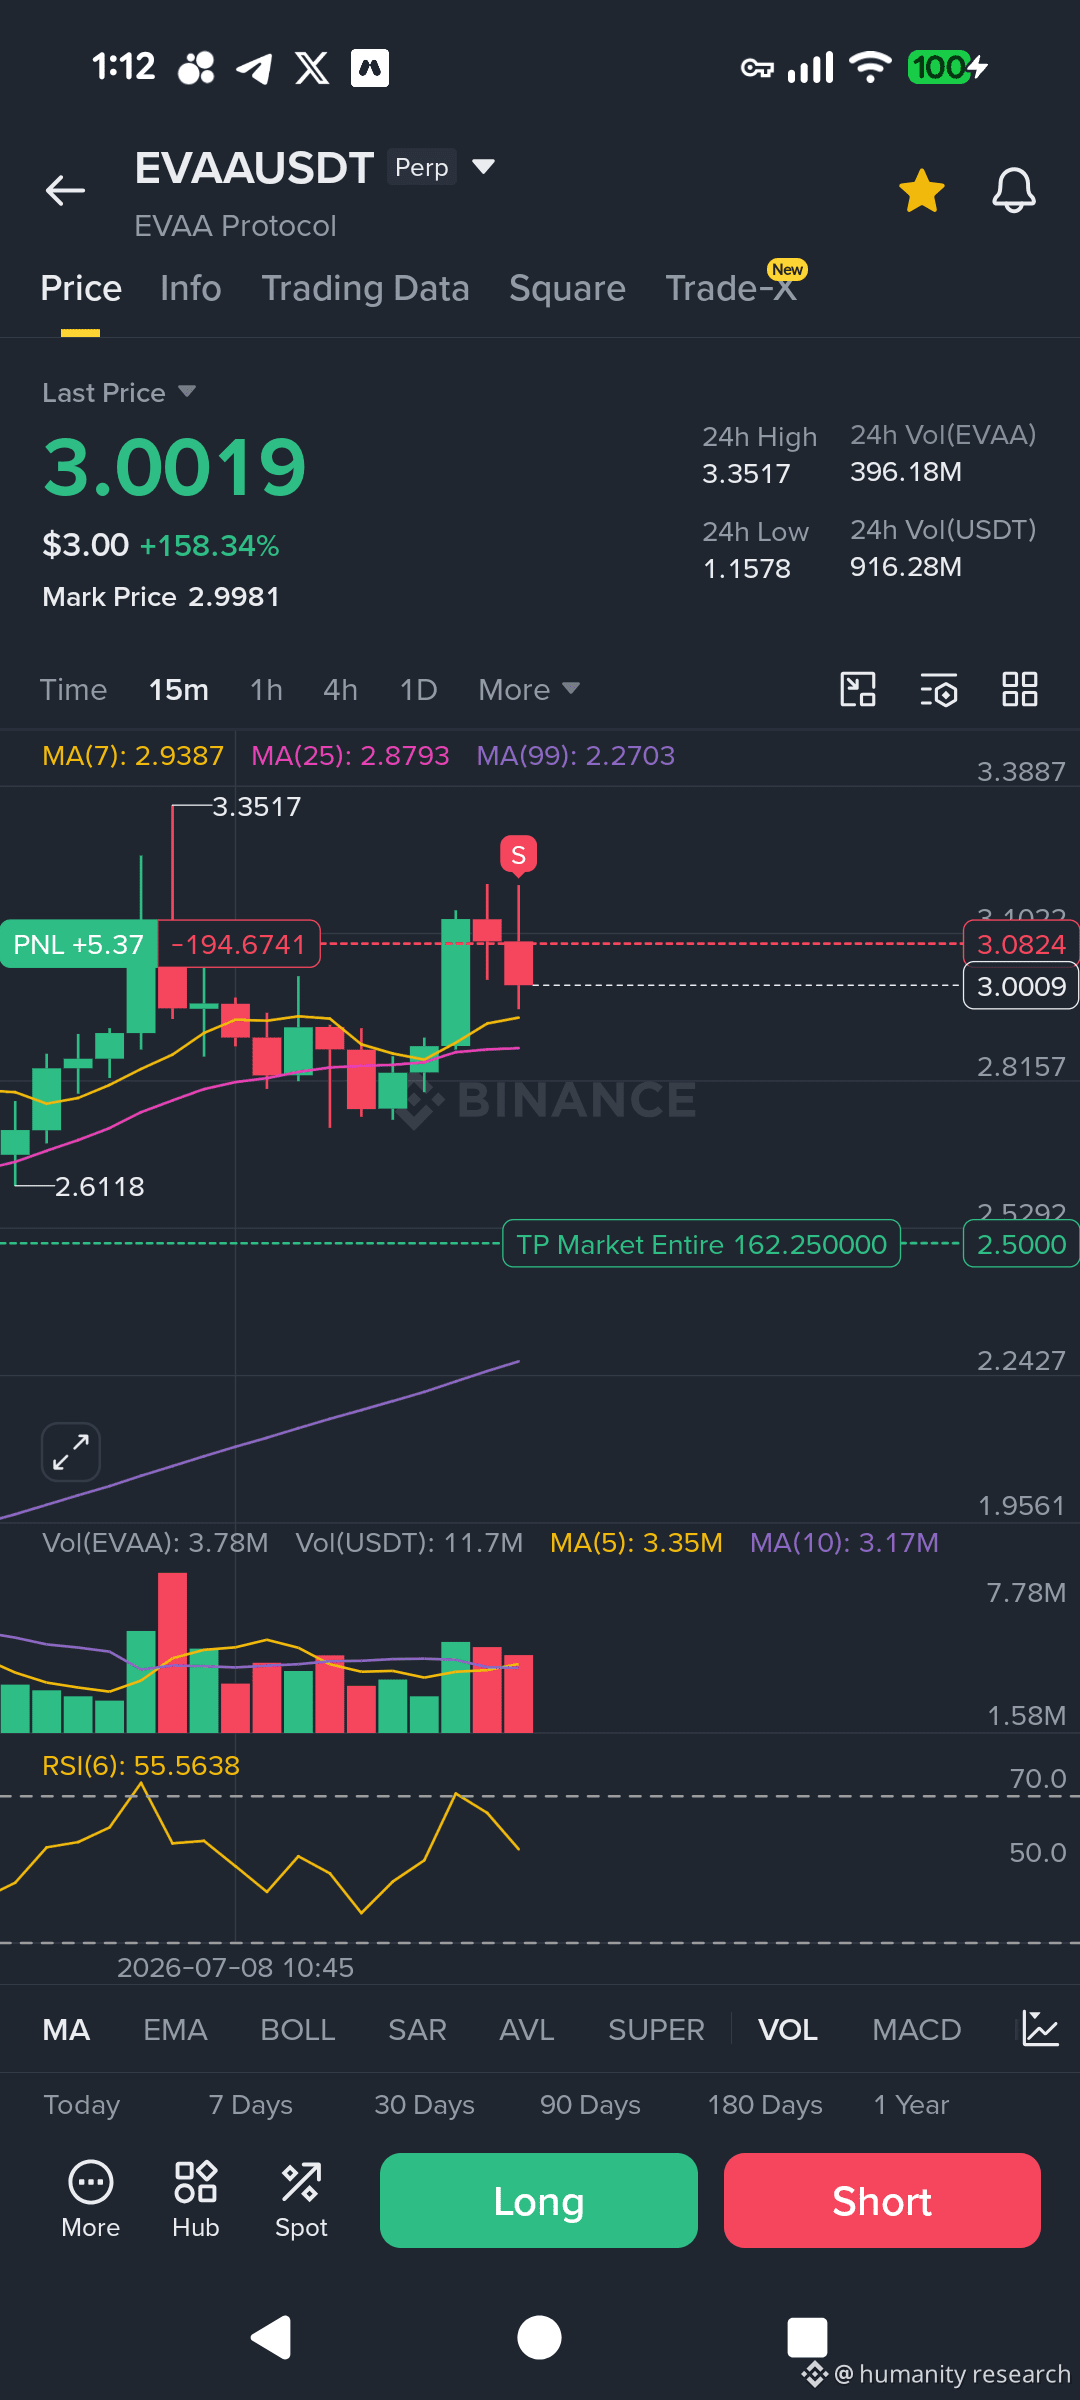1080x2400 pixels.
Task: Tap the green Long button
Action: [x=539, y=2200]
